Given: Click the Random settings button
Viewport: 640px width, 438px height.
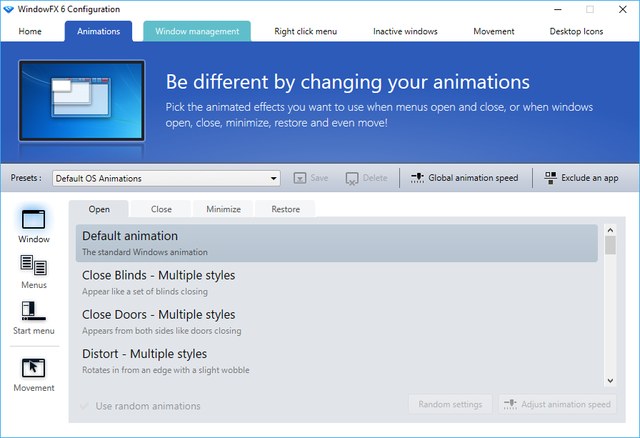Looking at the screenshot, I should coord(450,404).
